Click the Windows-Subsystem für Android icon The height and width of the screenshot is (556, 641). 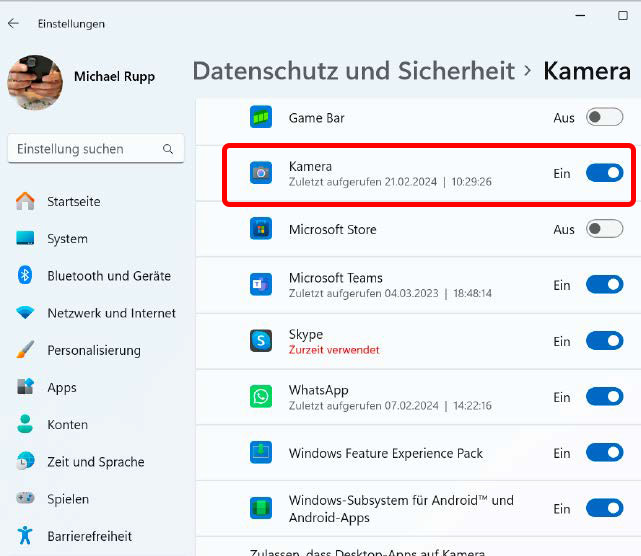[x=261, y=508]
